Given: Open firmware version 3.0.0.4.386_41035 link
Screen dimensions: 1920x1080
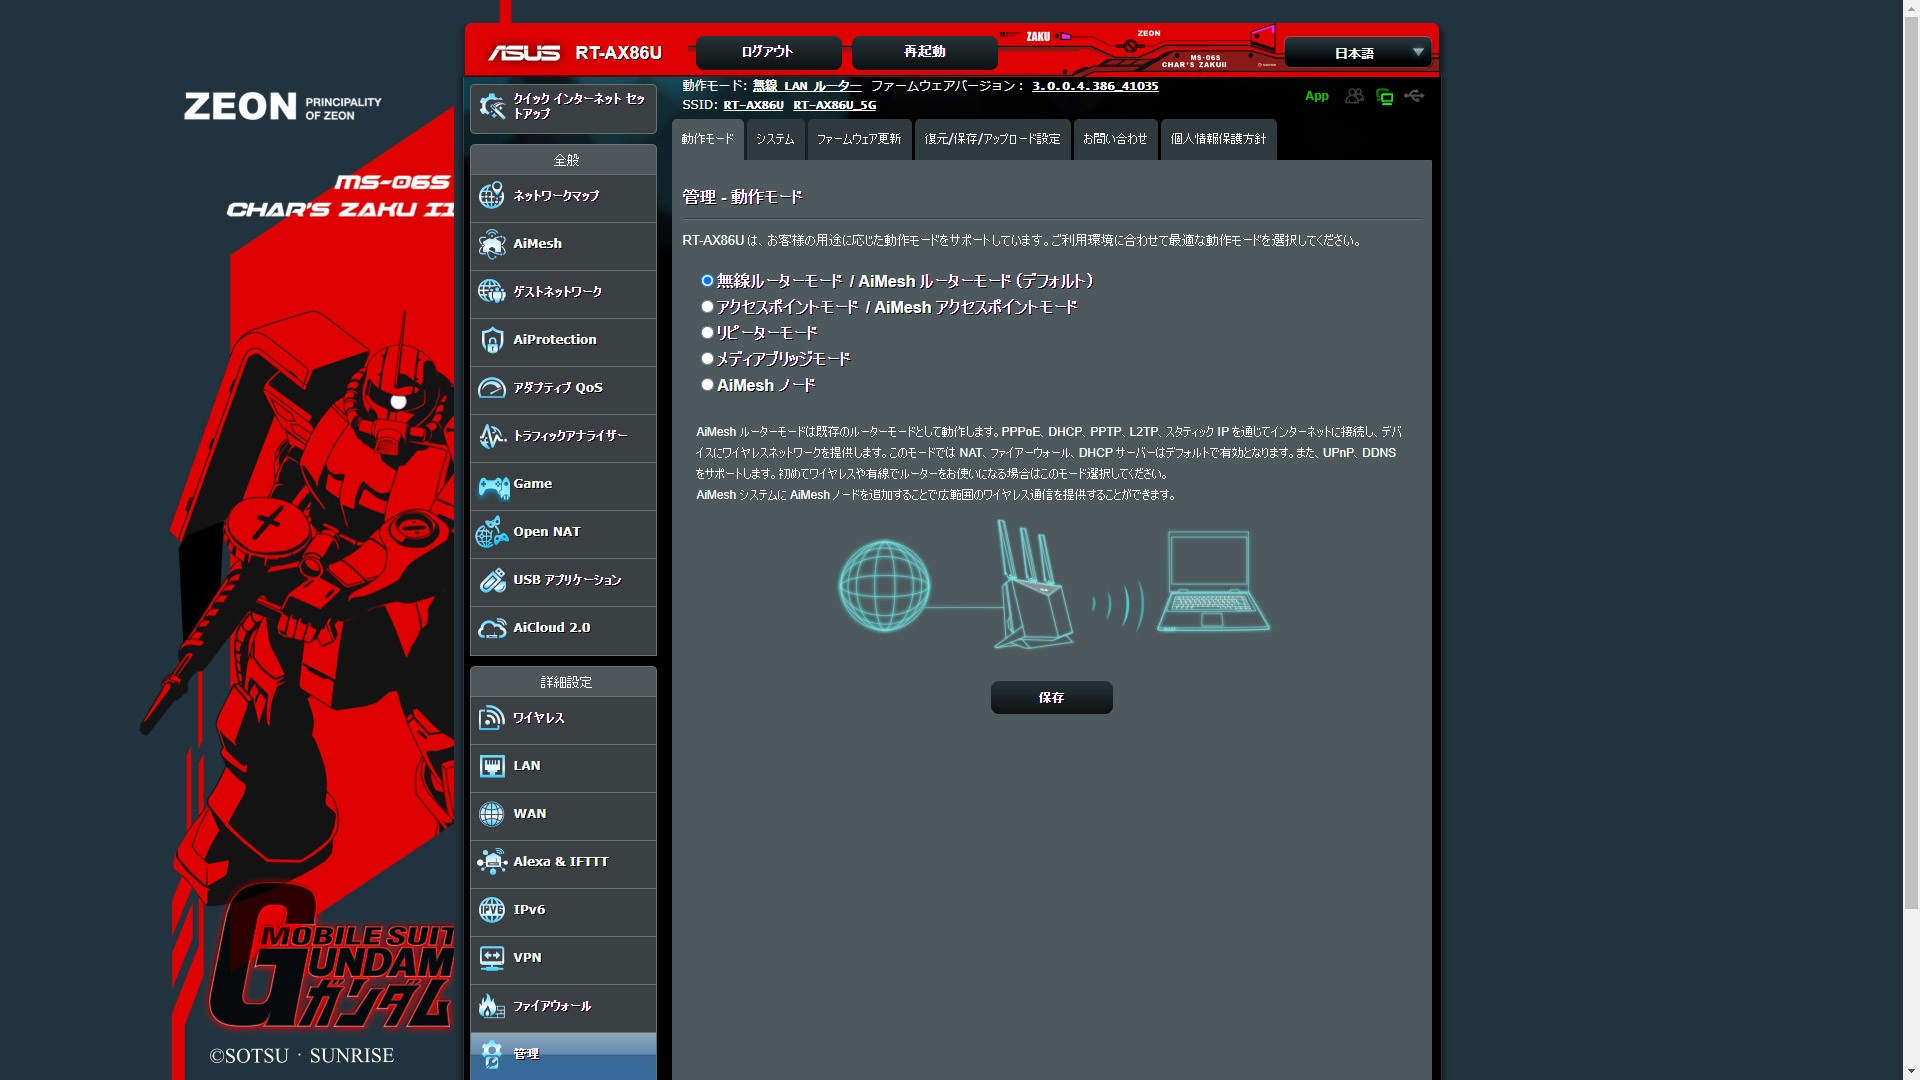Looking at the screenshot, I should [1095, 86].
